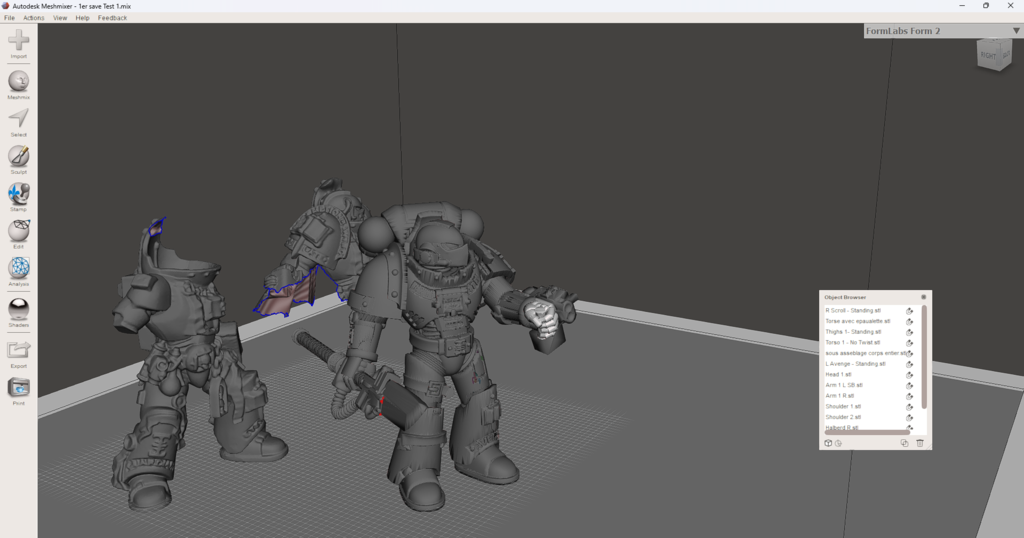This screenshot has height=538, width=1024.
Task: Click the Import tool icon
Action: 18,41
